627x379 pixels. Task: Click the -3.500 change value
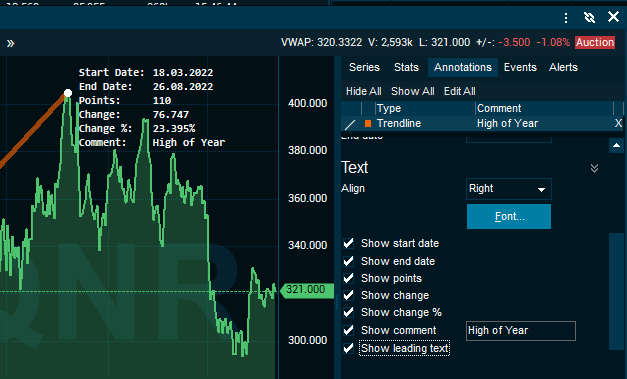[514, 42]
